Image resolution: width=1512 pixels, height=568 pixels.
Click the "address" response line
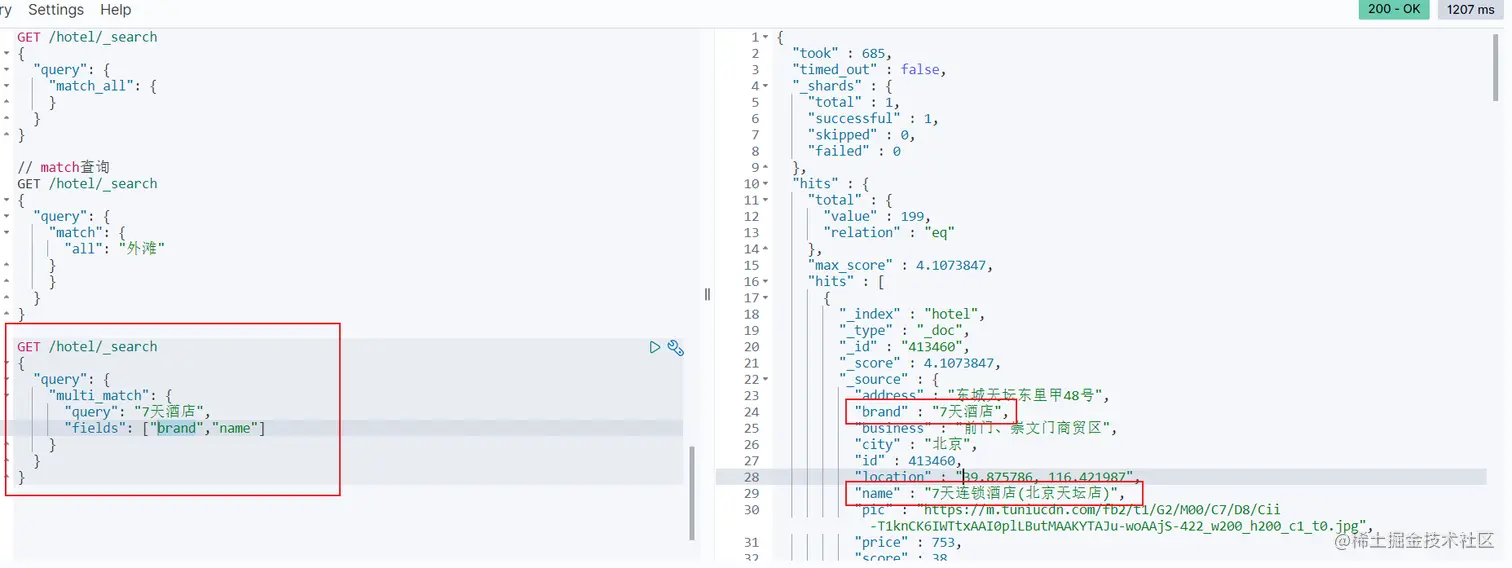[x=982, y=396]
